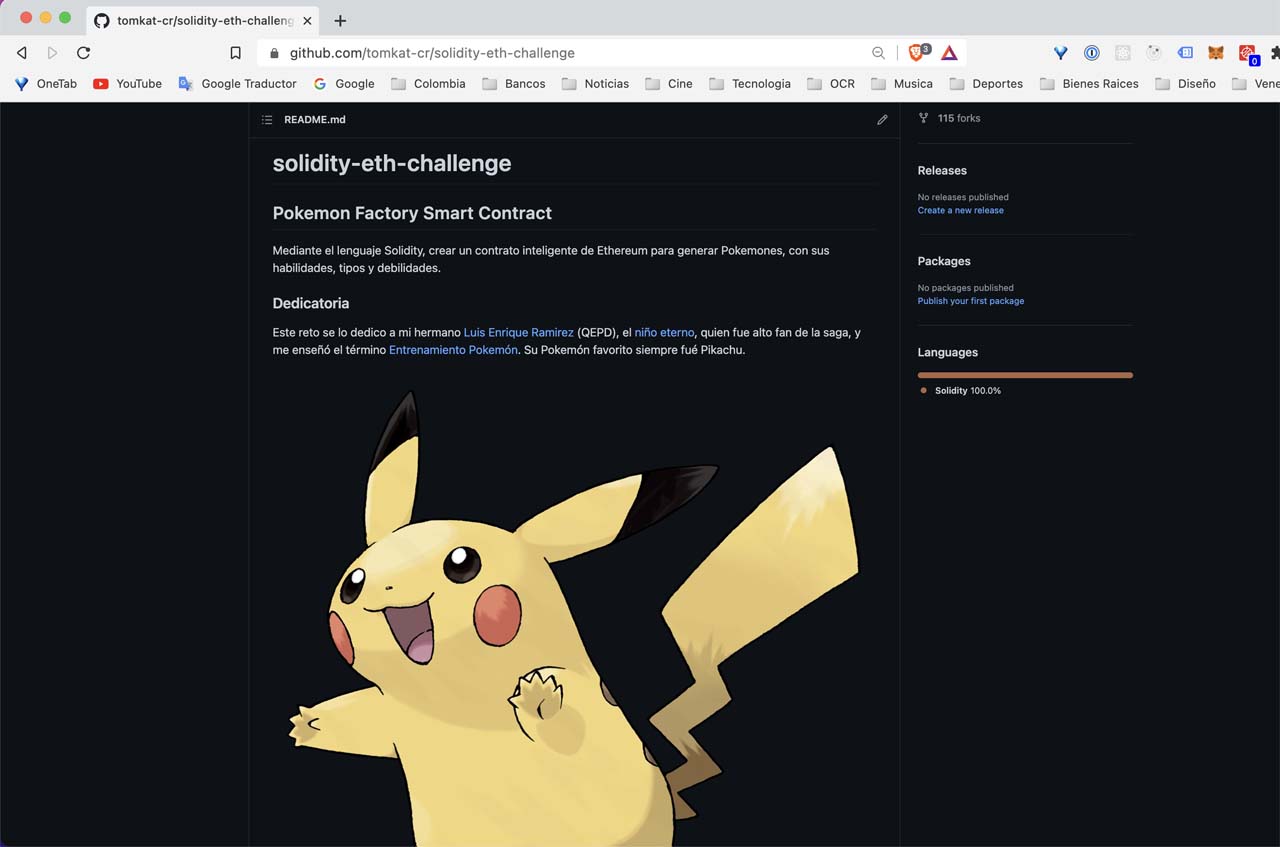This screenshot has width=1280, height=847.
Task: Select the solidity-eth-challenge browser tab
Action: pos(200,19)
